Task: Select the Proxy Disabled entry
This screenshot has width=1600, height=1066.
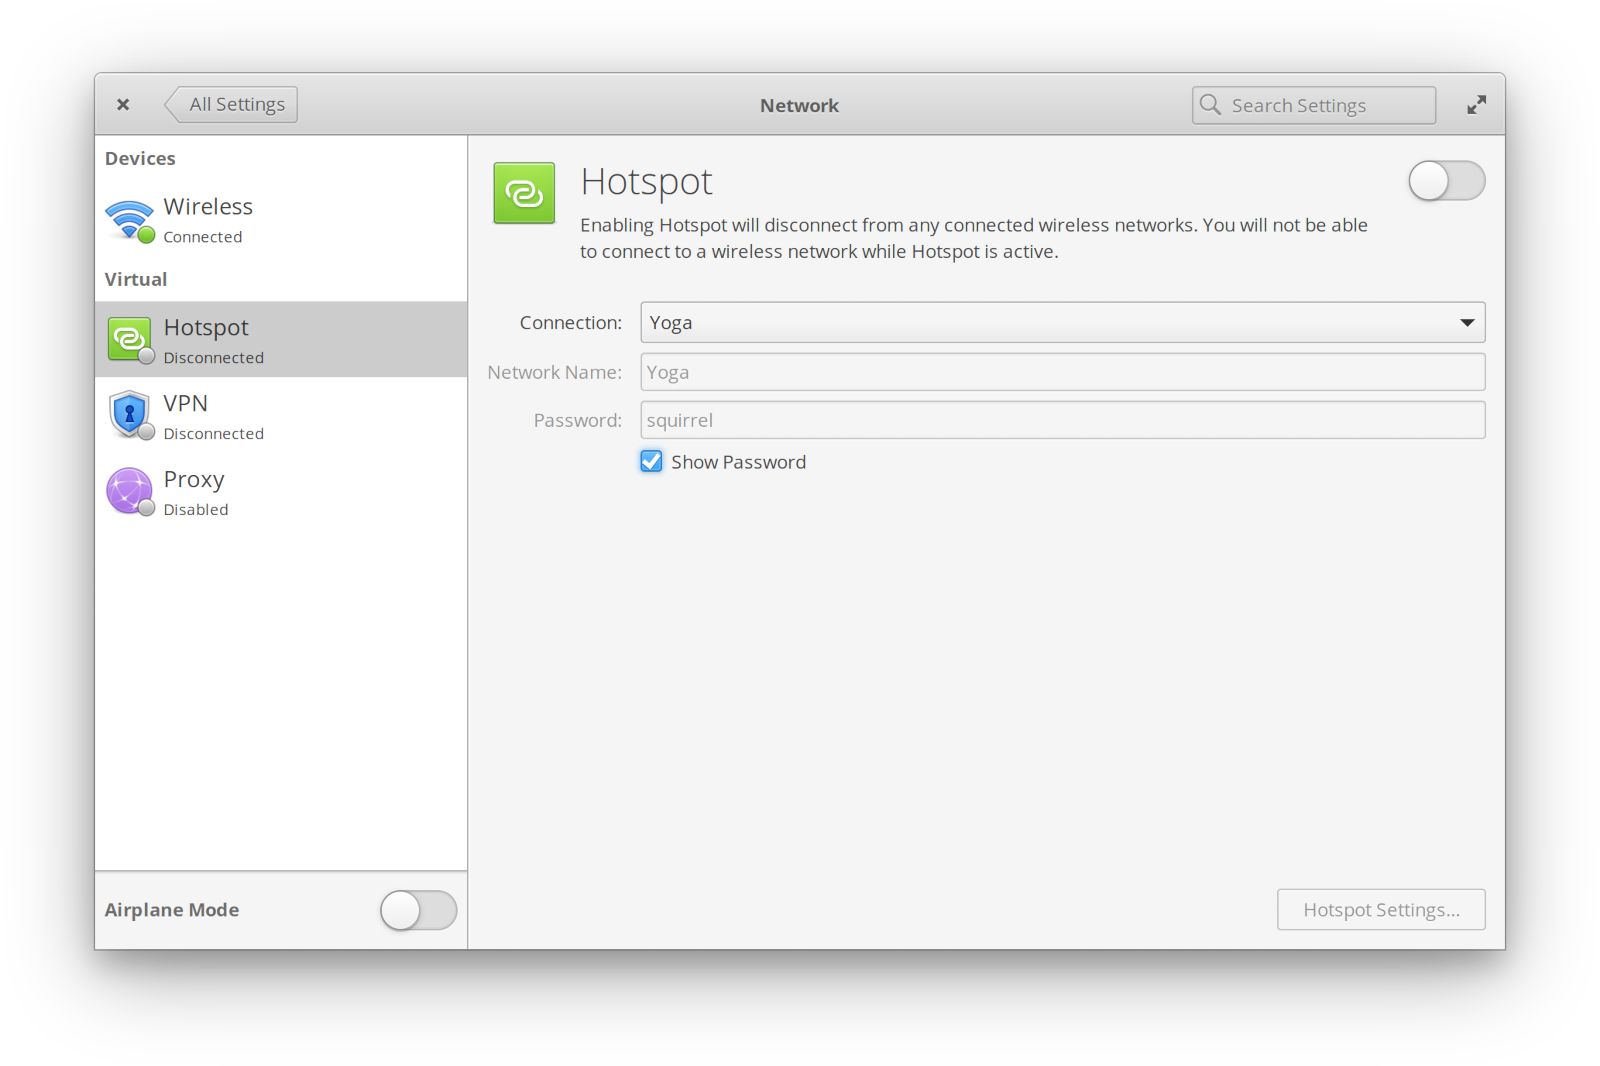Action: coord(280,492)
